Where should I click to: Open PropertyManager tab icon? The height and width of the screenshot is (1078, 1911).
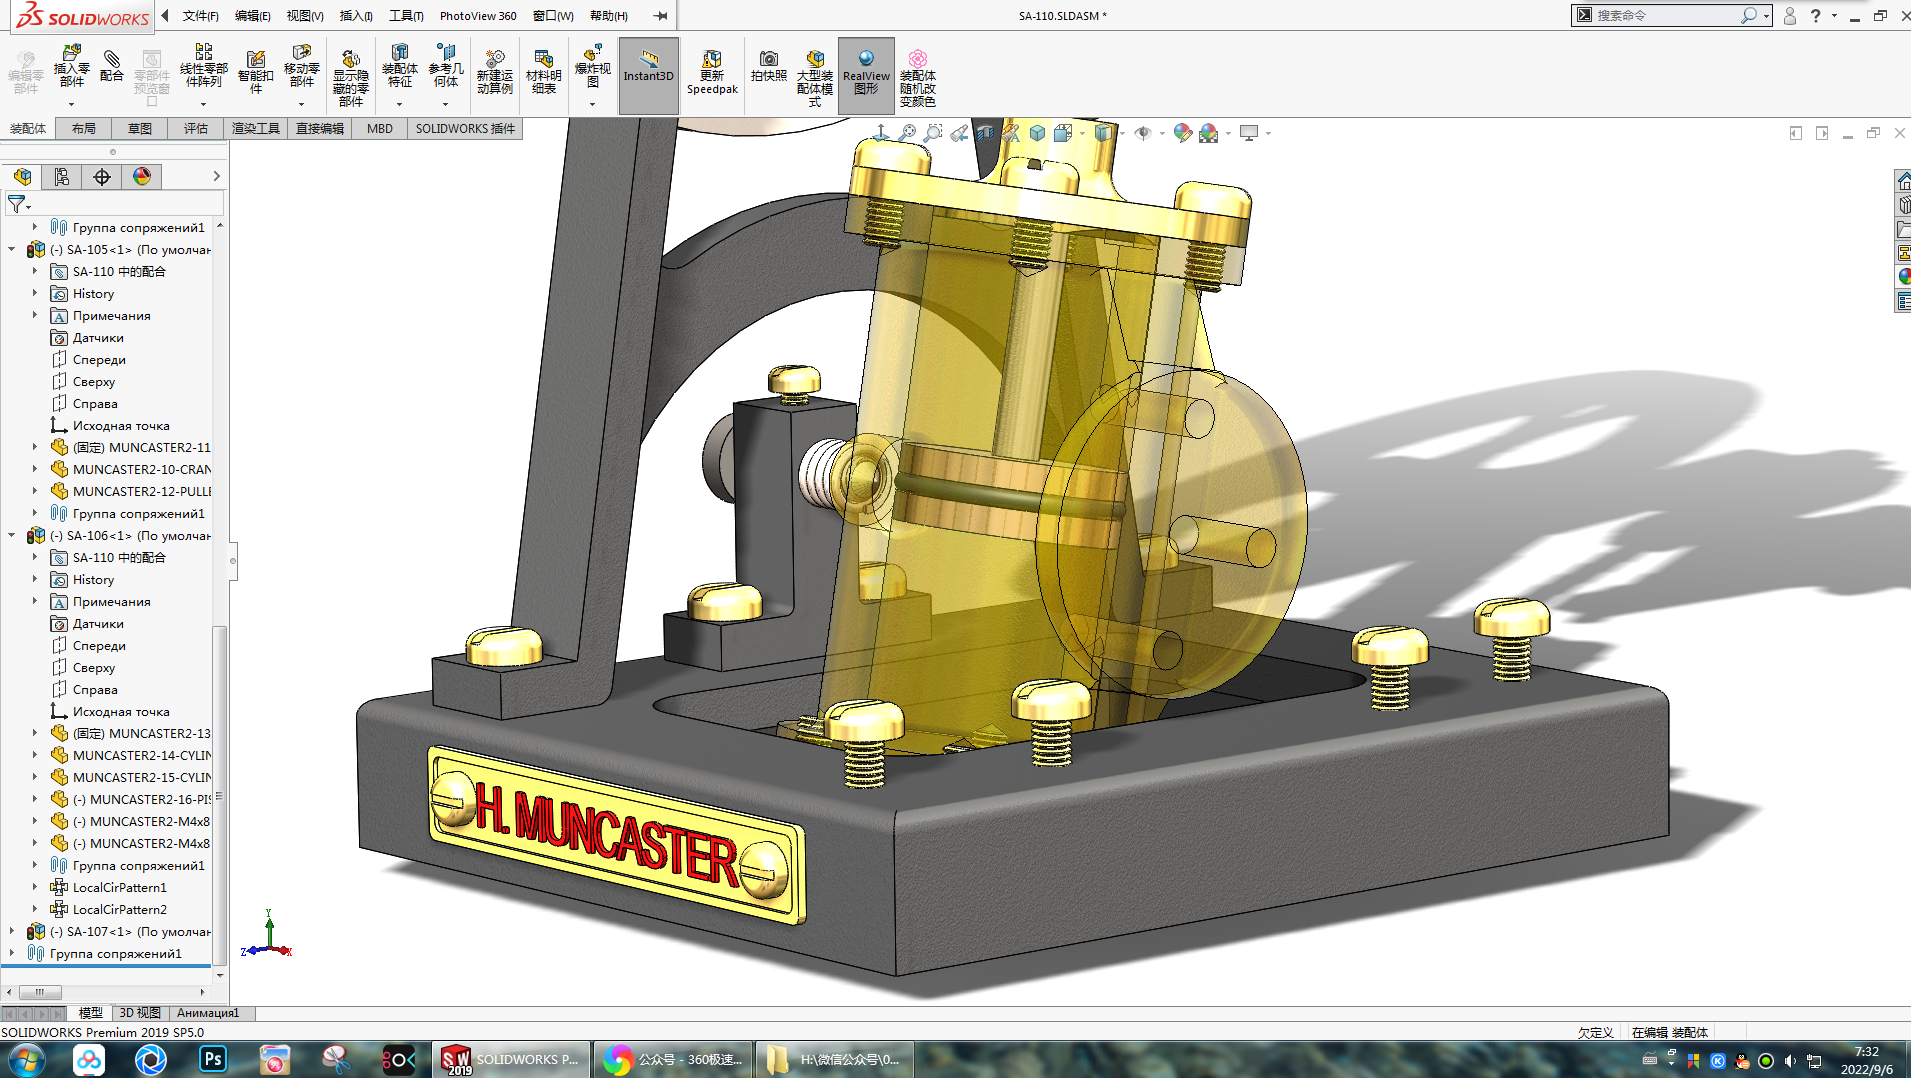coord(62,177)
